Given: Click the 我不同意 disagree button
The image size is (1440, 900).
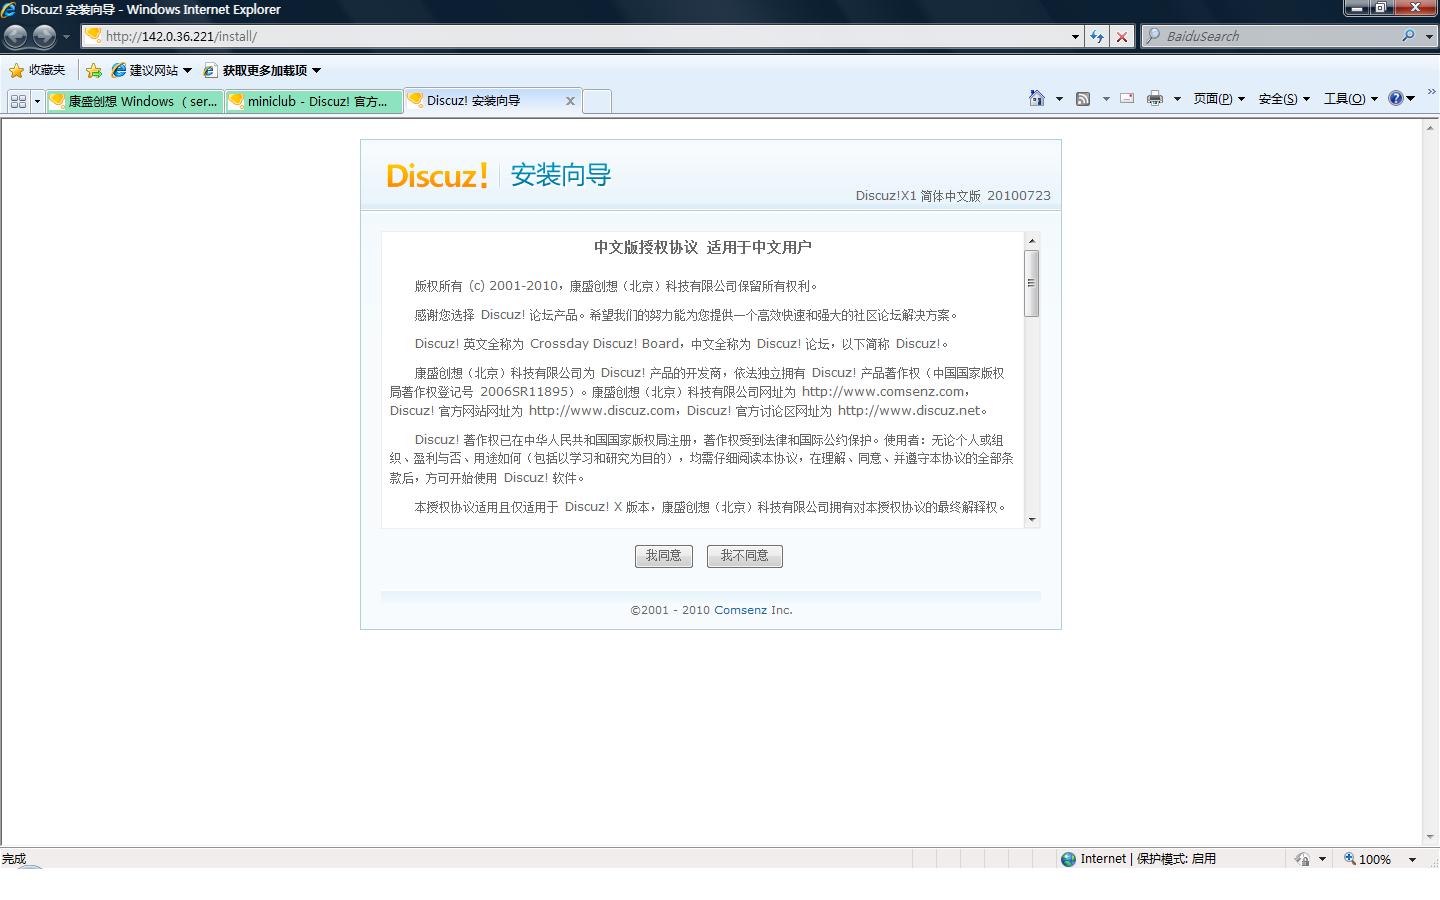Looking at the screenshot, I should pos(745,556).
